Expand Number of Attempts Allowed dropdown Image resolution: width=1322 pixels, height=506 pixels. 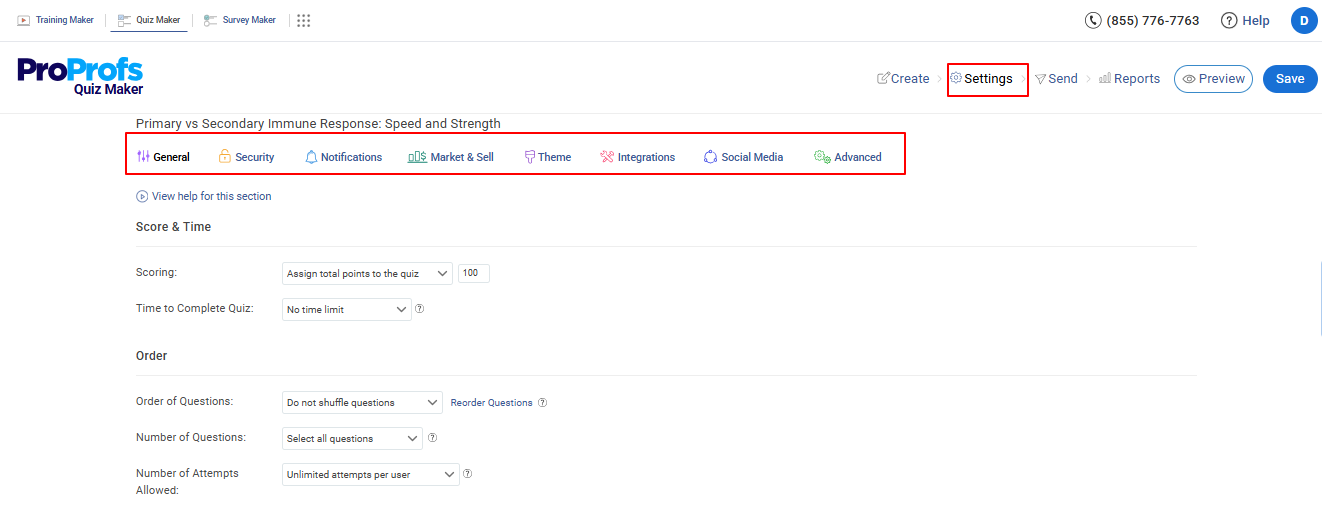[371, 474]
